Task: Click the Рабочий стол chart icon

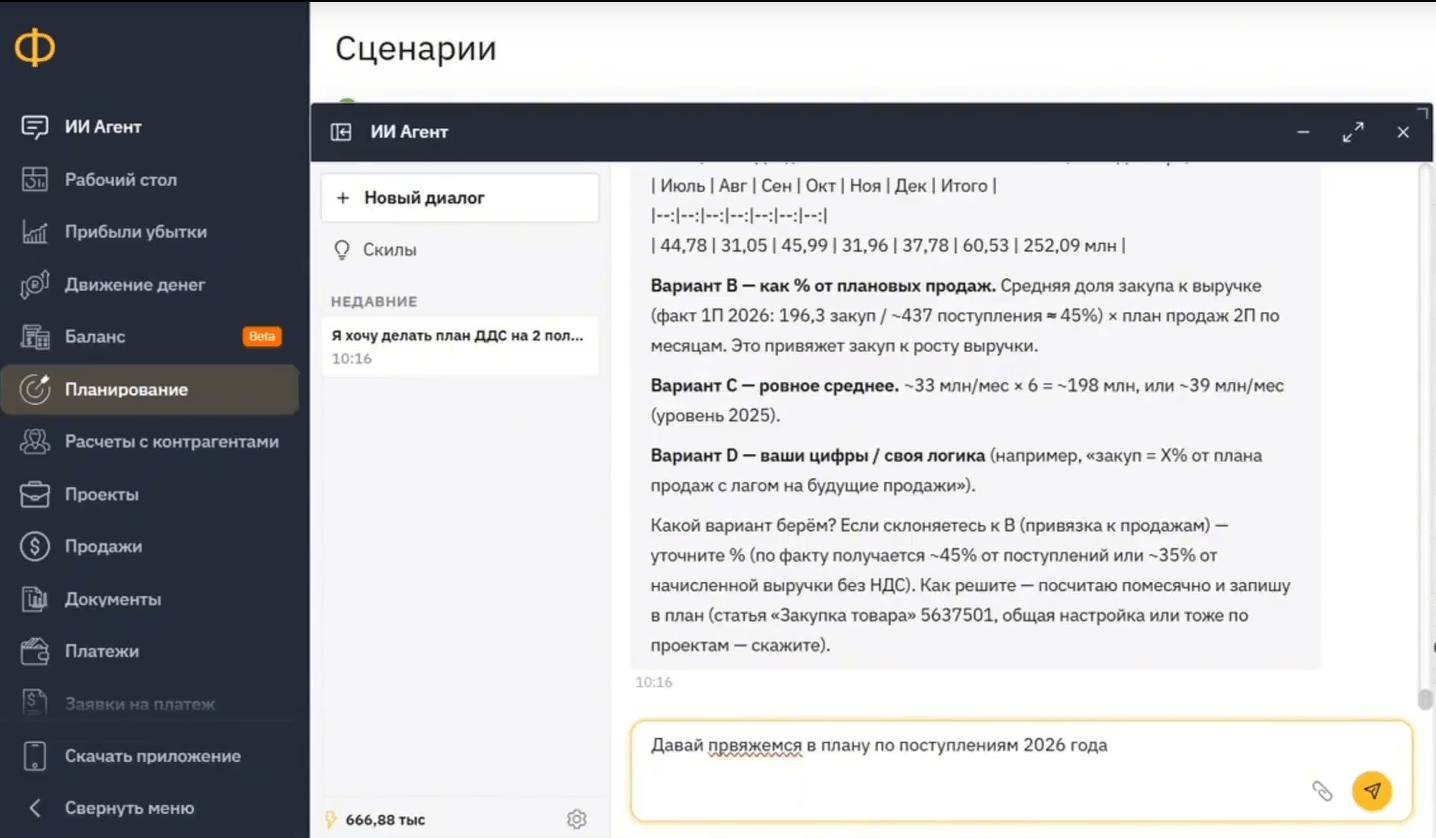Action: (x=35, y=180)
